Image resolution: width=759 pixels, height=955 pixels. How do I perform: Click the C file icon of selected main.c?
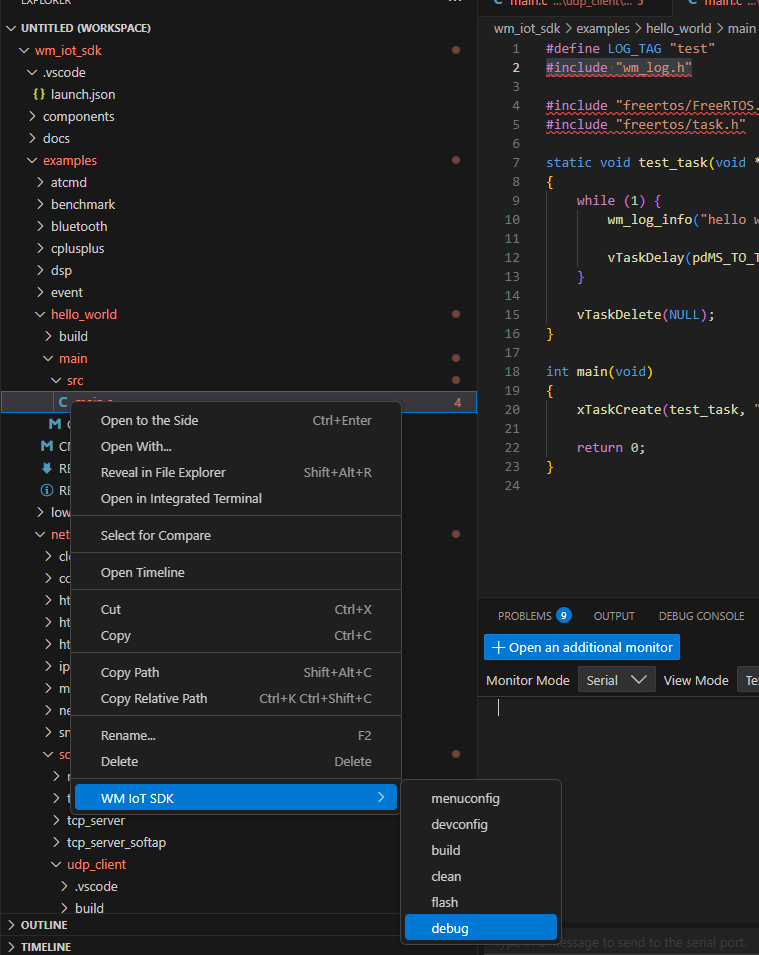tap(63, 402)
